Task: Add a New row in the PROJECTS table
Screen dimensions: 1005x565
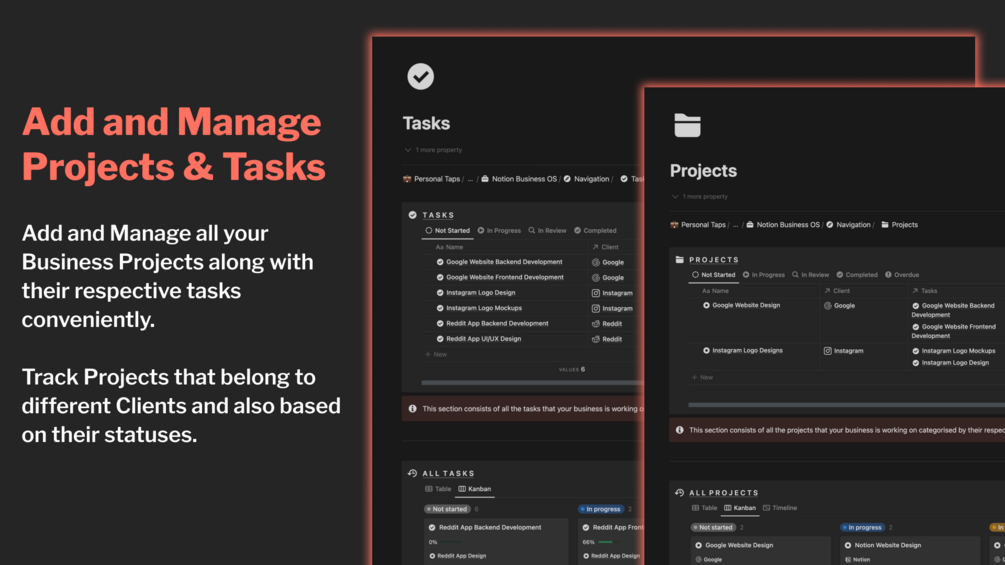Action: (x=702, y=377)
